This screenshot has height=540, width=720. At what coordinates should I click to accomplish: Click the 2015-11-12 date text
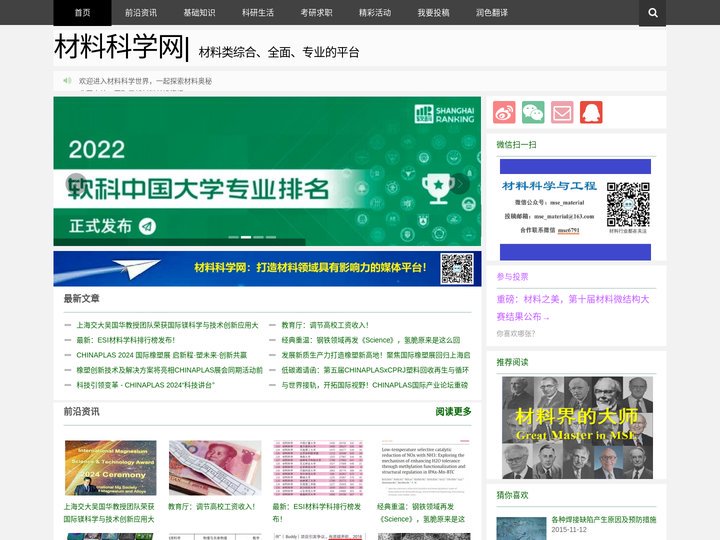click(x=569, y=530)
